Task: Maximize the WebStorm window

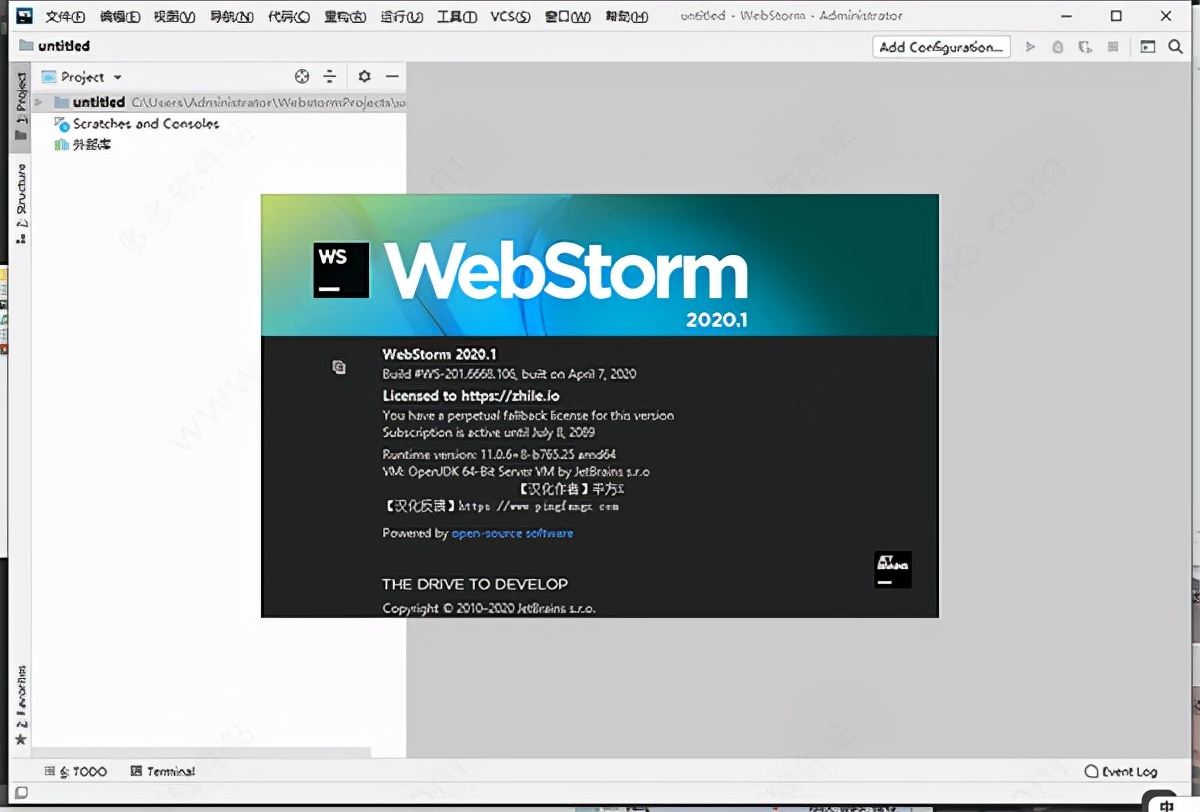Action: coord(1117,16)
